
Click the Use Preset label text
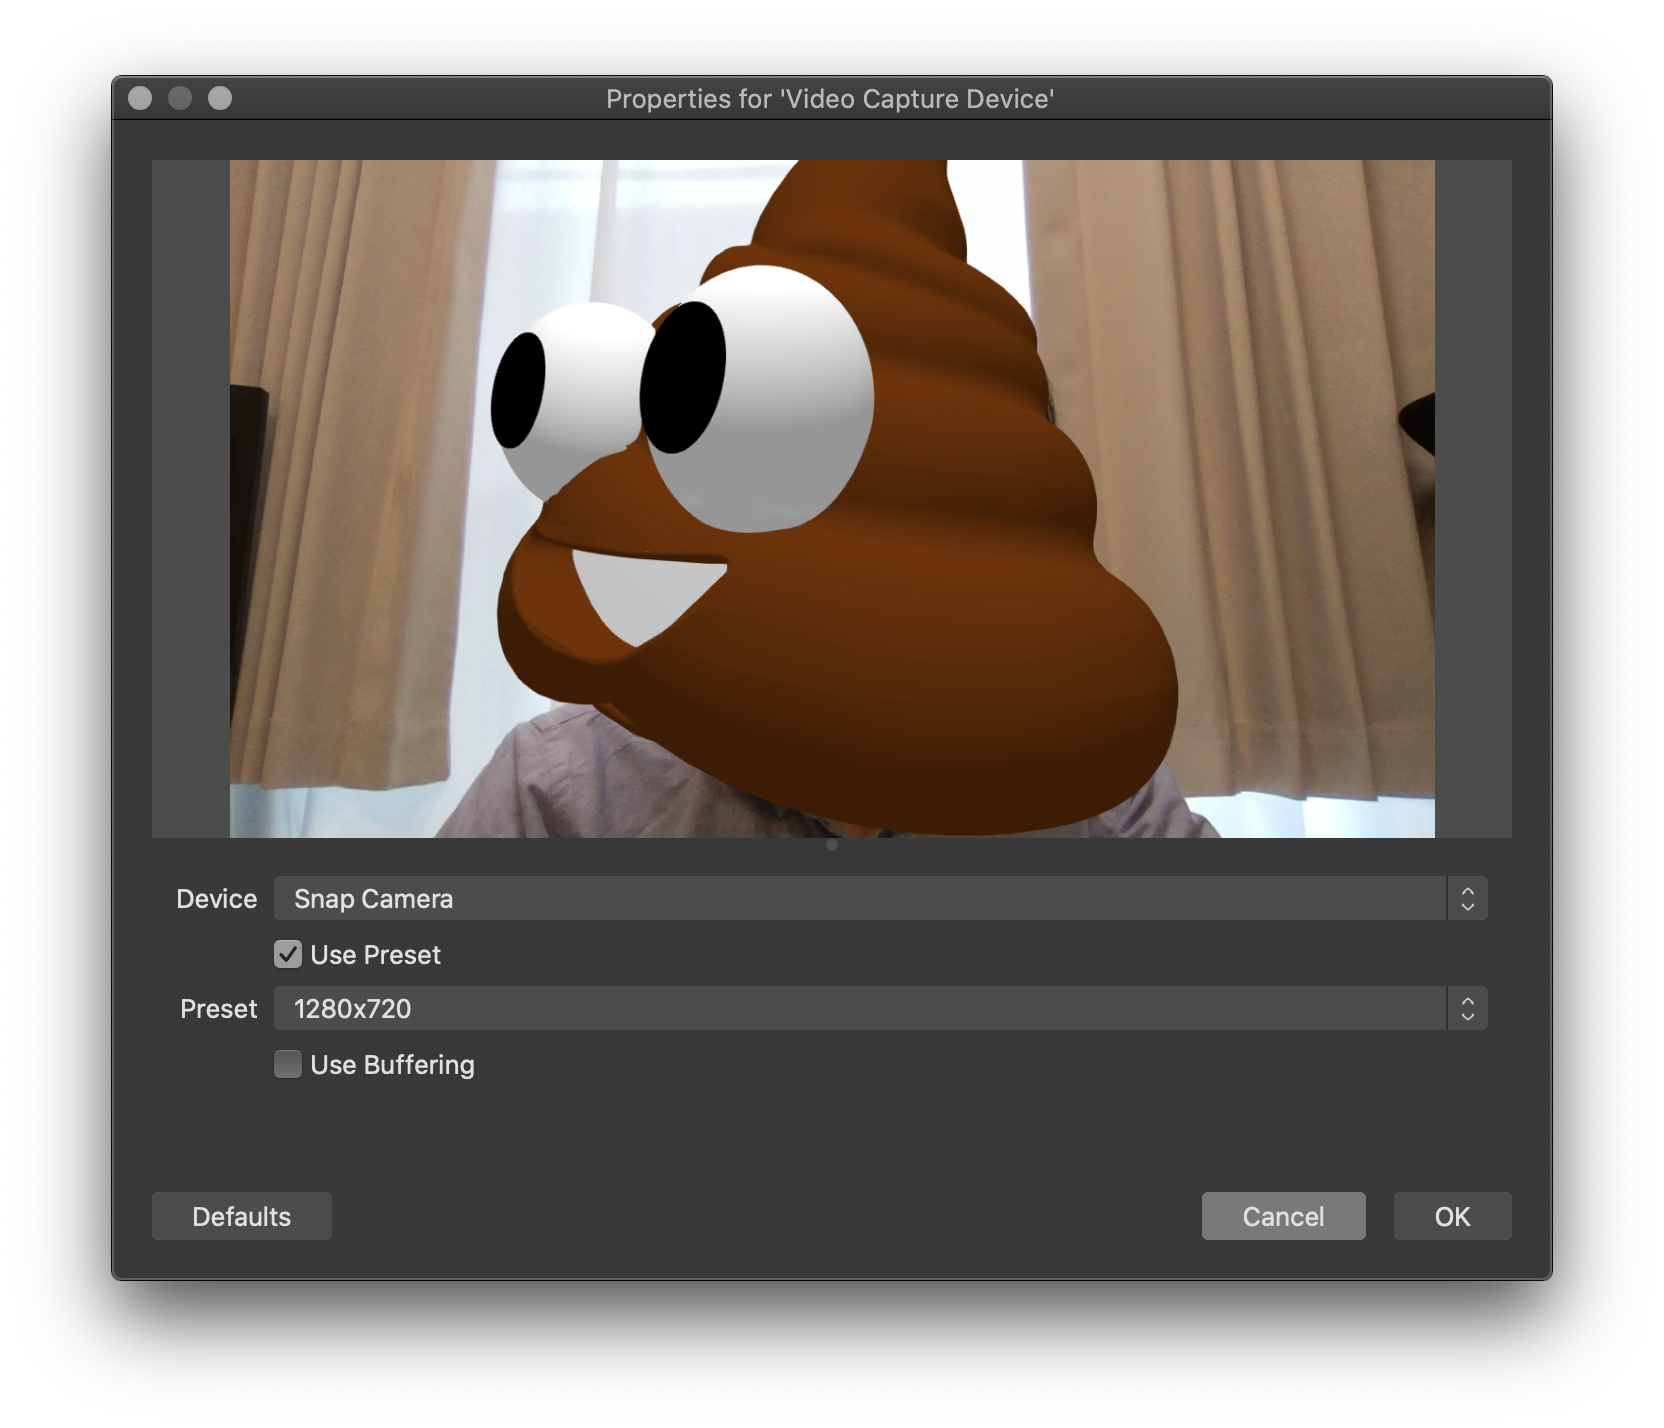(x=375, y=954)
